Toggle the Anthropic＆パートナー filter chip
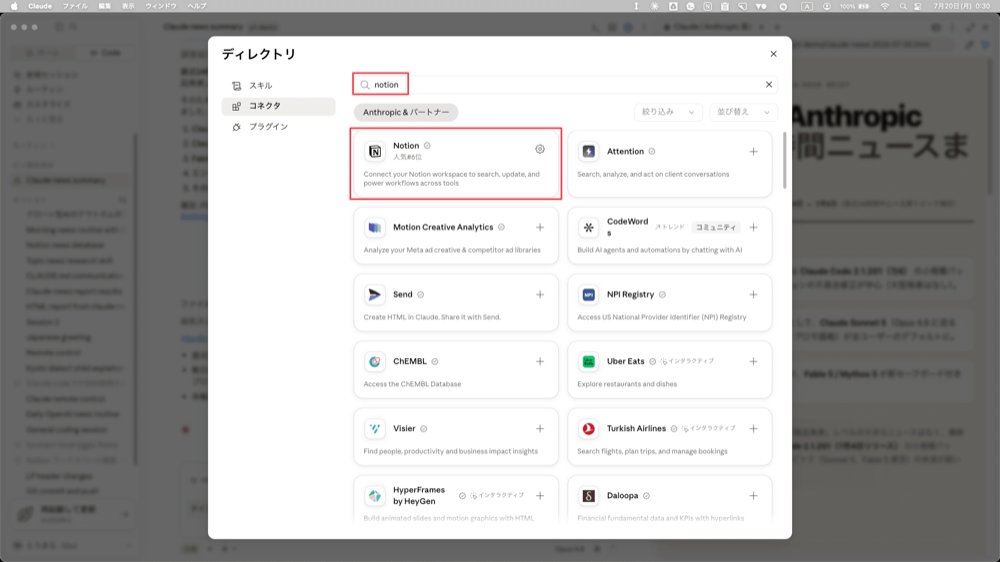The width and height of the screenshot is (1000, 562). [406, 112]
